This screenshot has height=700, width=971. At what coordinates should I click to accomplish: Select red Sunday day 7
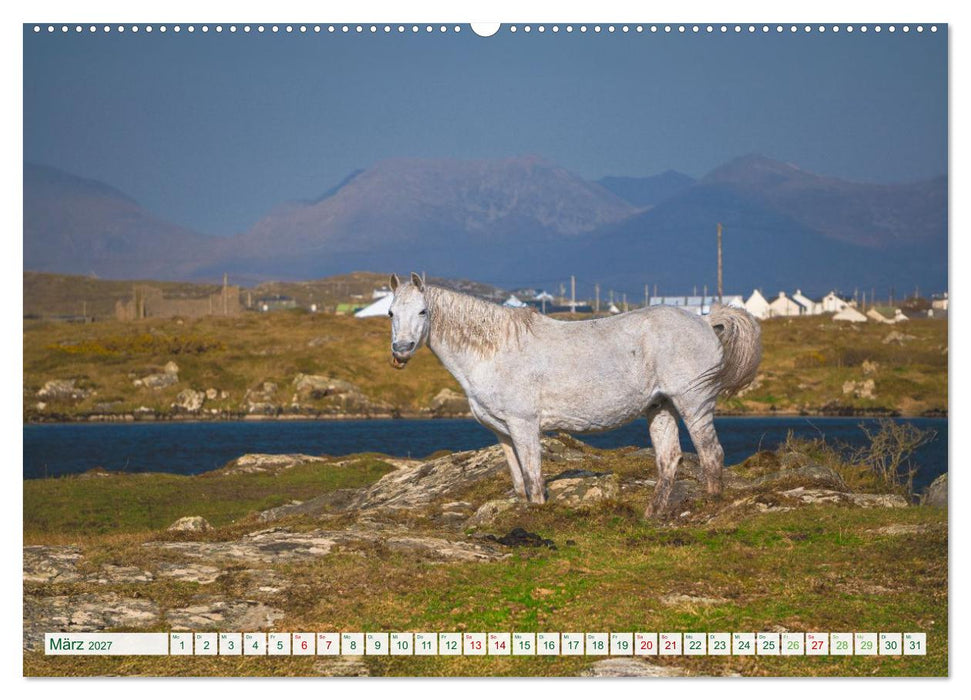328,644
